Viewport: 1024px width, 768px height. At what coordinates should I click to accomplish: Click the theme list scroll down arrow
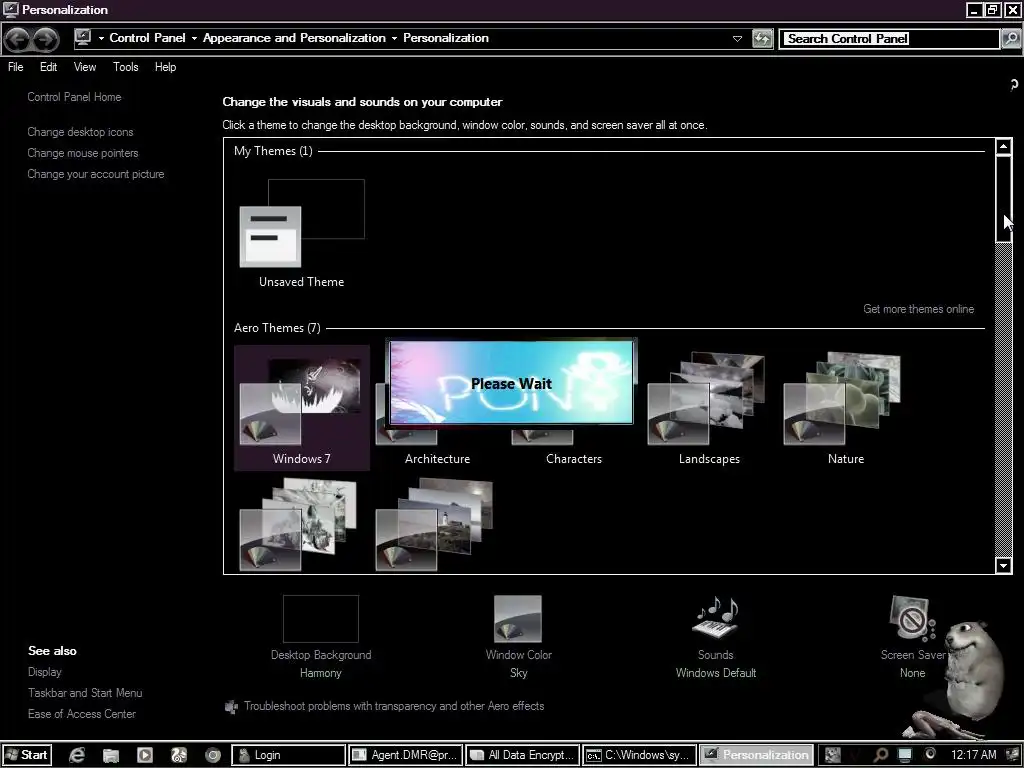(1004, 565)
